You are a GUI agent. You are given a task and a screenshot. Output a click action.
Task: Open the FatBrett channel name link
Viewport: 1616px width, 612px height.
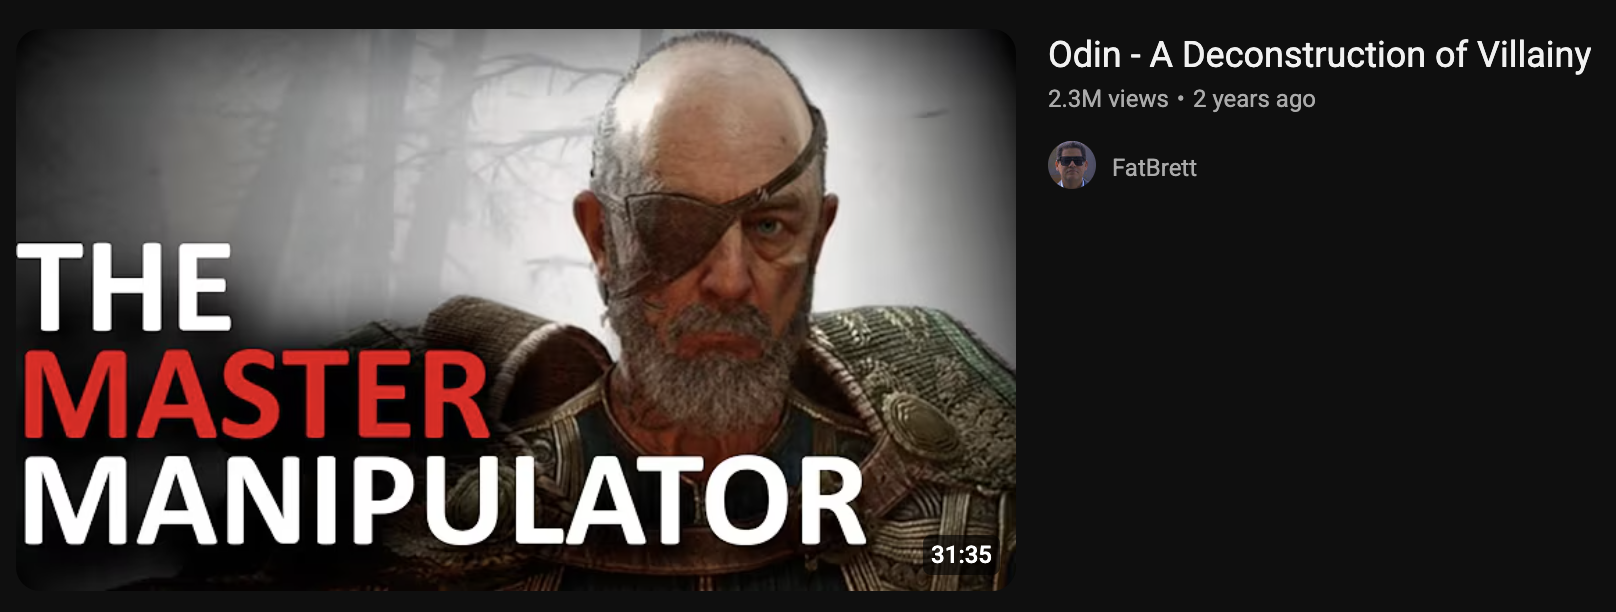click(x=1154, y=167)
